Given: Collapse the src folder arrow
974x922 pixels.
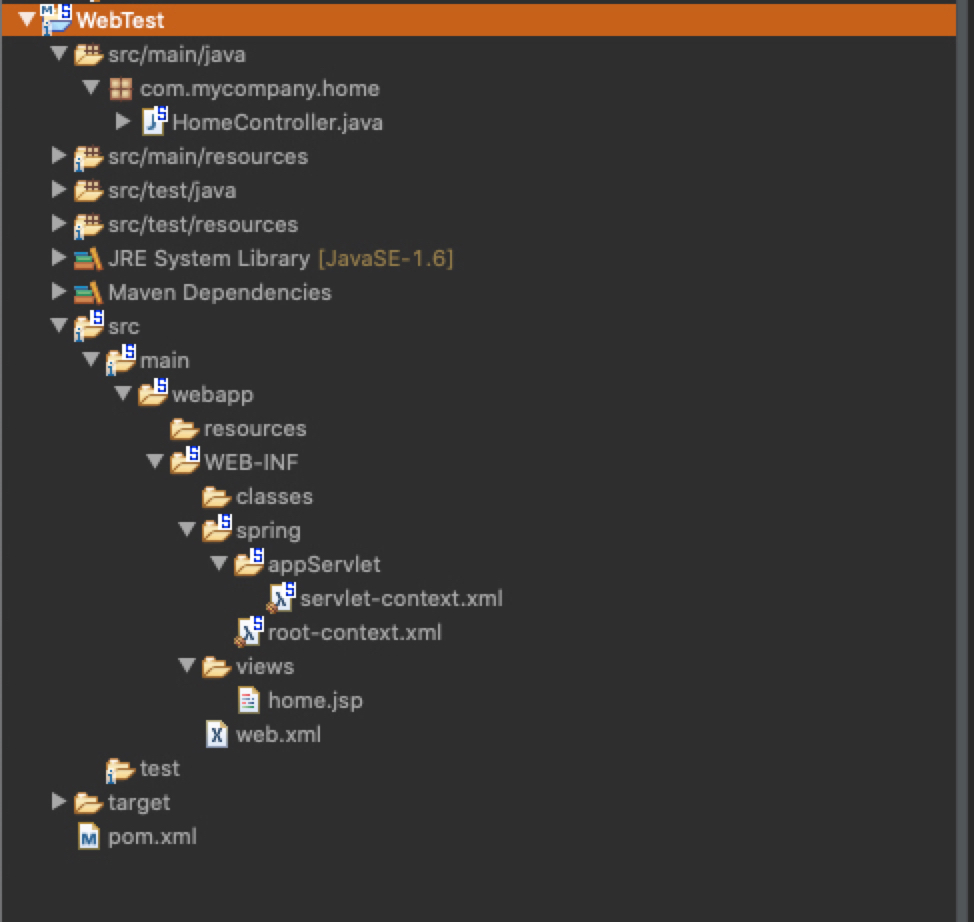Looking at the screenshot, I should click(x=59, y=325).
